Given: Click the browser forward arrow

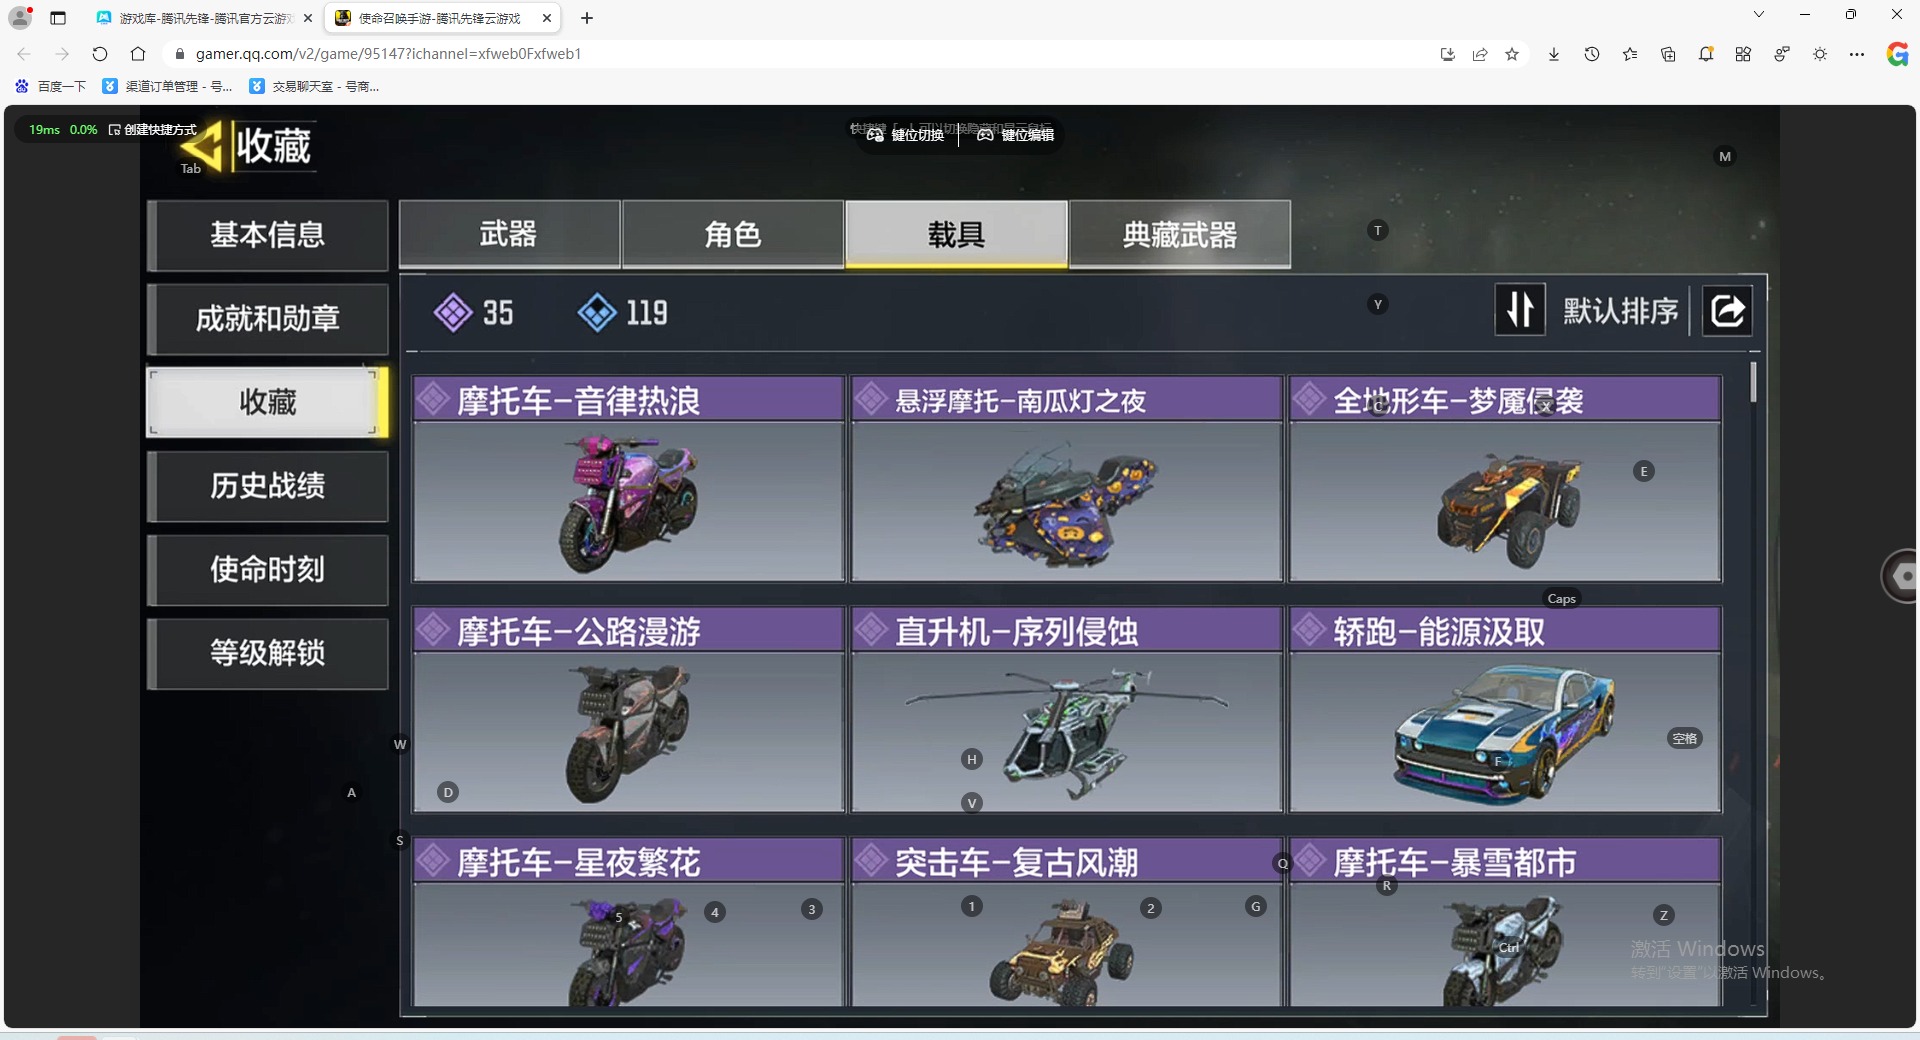Looking at the screenshot, I should point(62,54).
